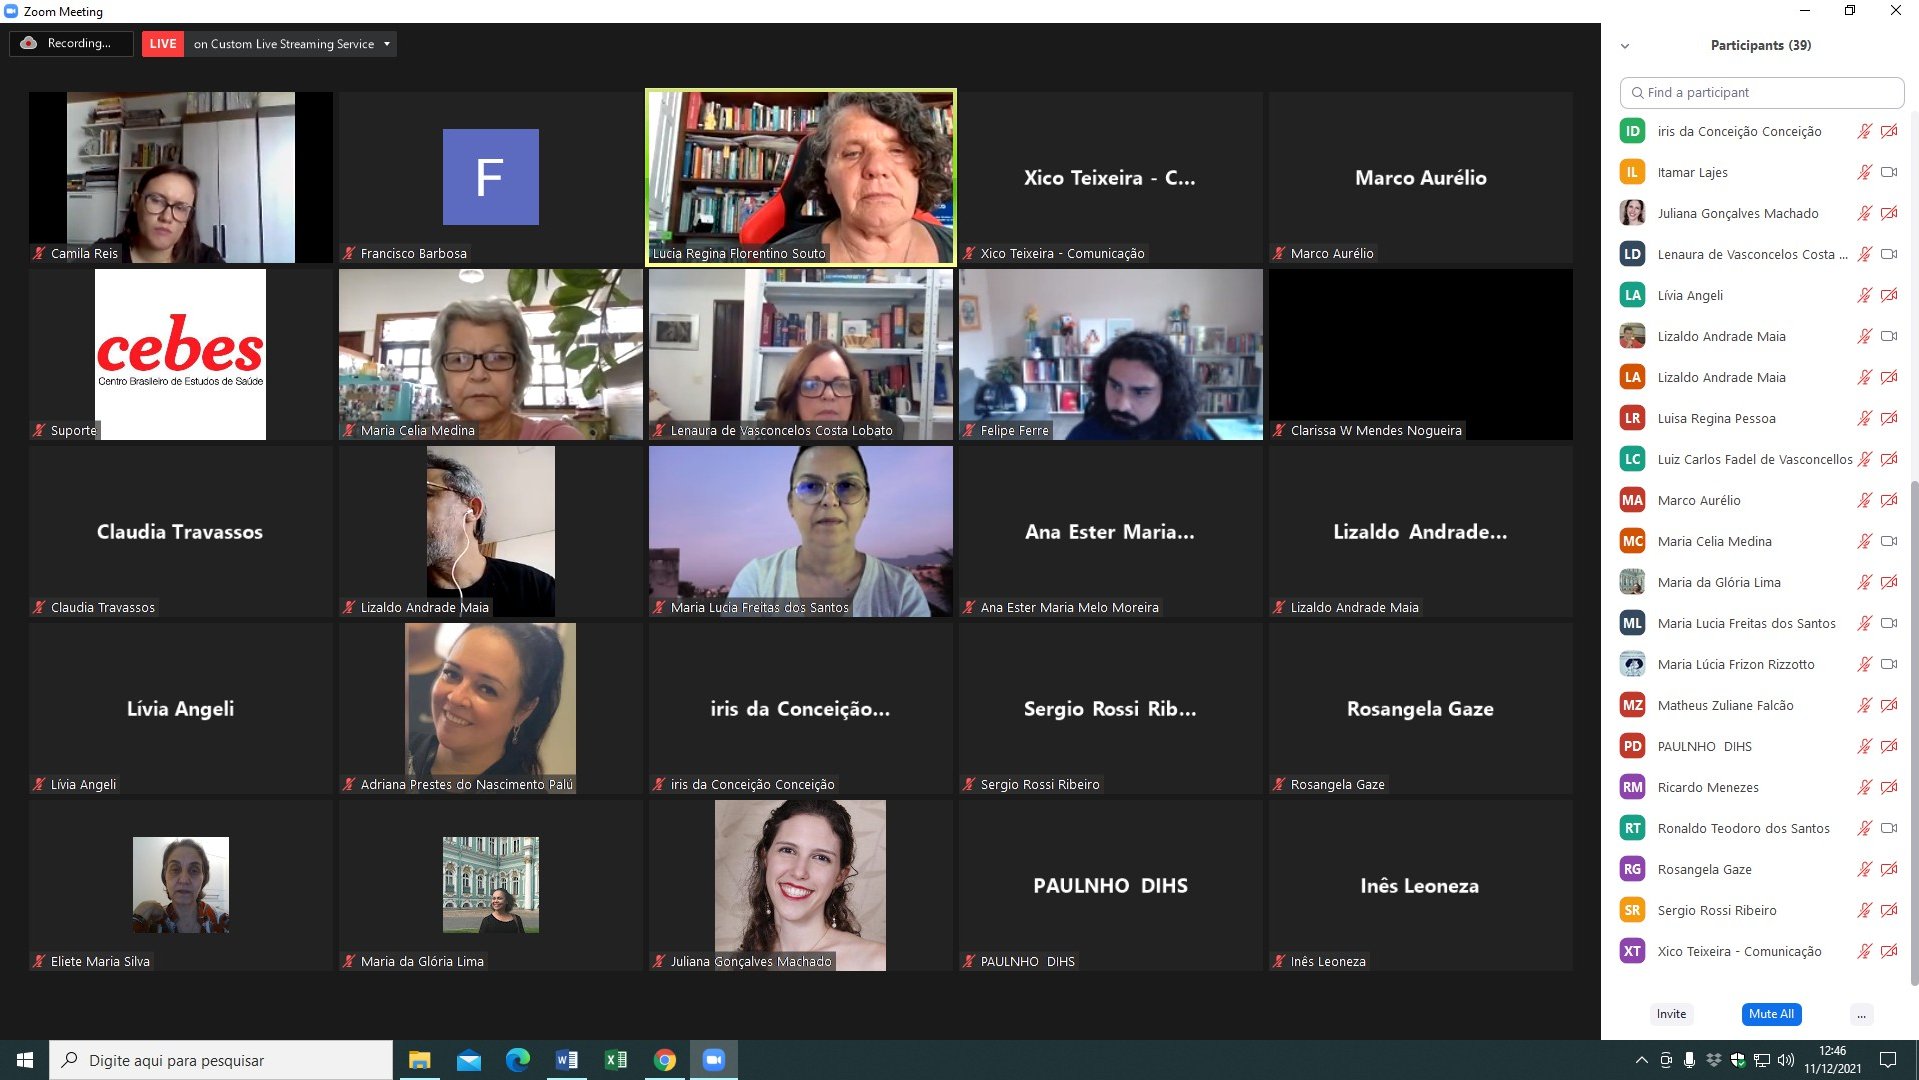Click muted mic icon beside Marco Aurélio in list
1919x1080 pixels.
1864,500
